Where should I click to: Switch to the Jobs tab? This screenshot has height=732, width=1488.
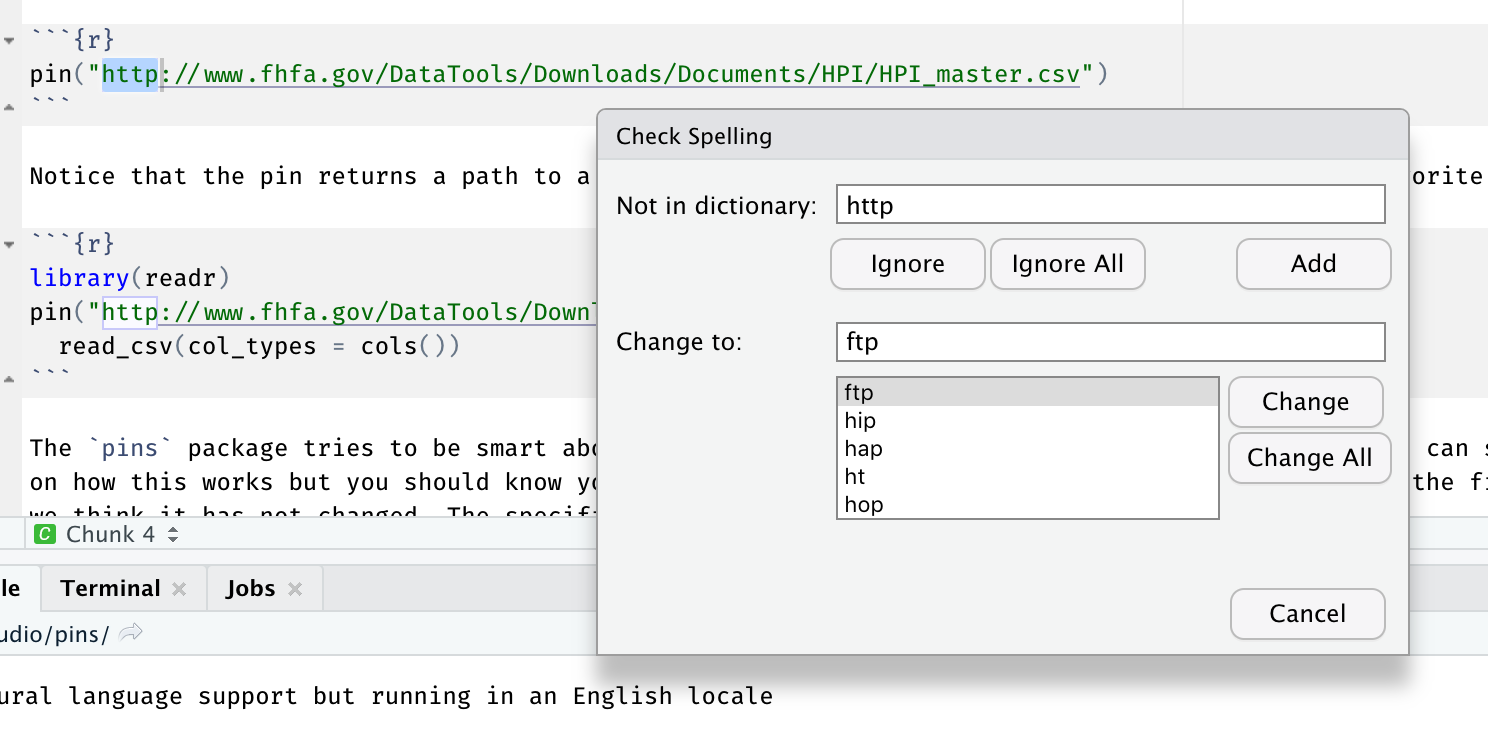click(252, 588)
